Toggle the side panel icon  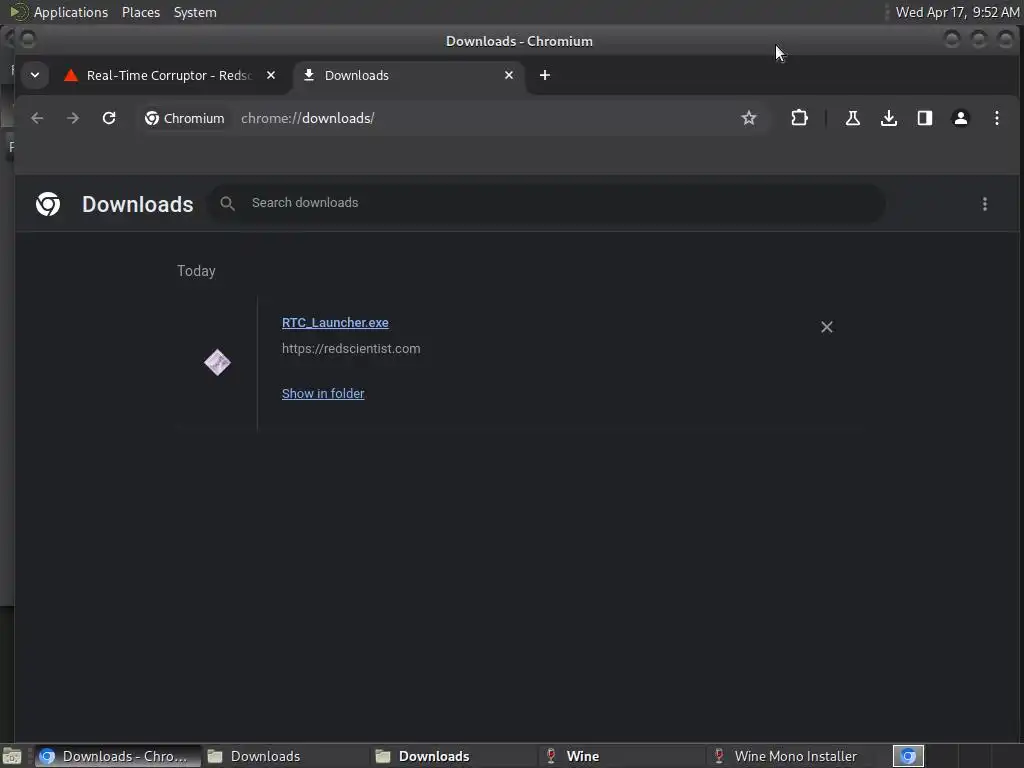(x=925, y=118)
